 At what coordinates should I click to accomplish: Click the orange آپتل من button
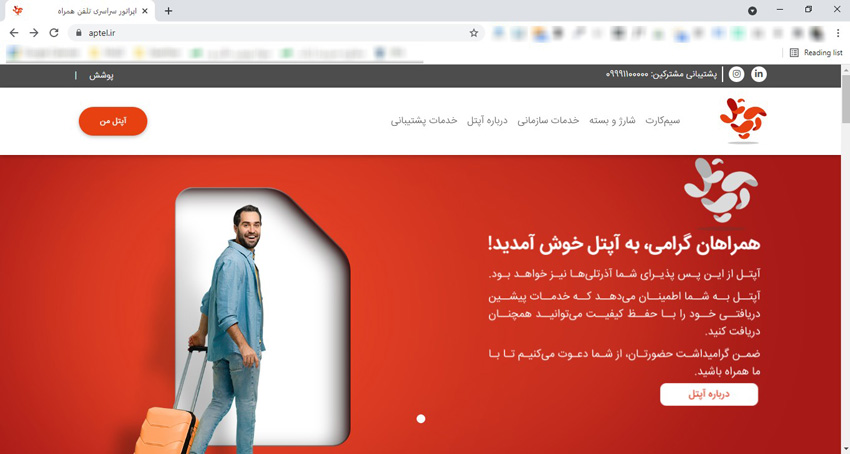[x=113, y=121]
